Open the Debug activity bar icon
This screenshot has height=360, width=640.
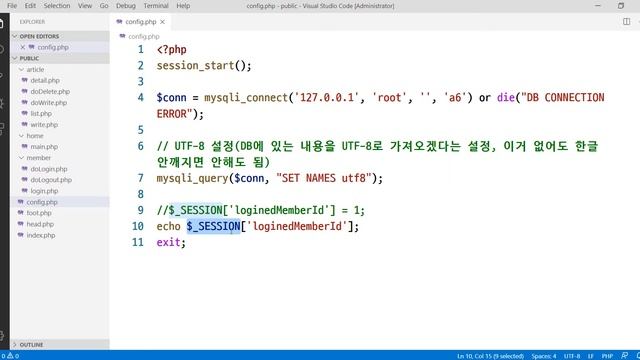click(2, 102)
